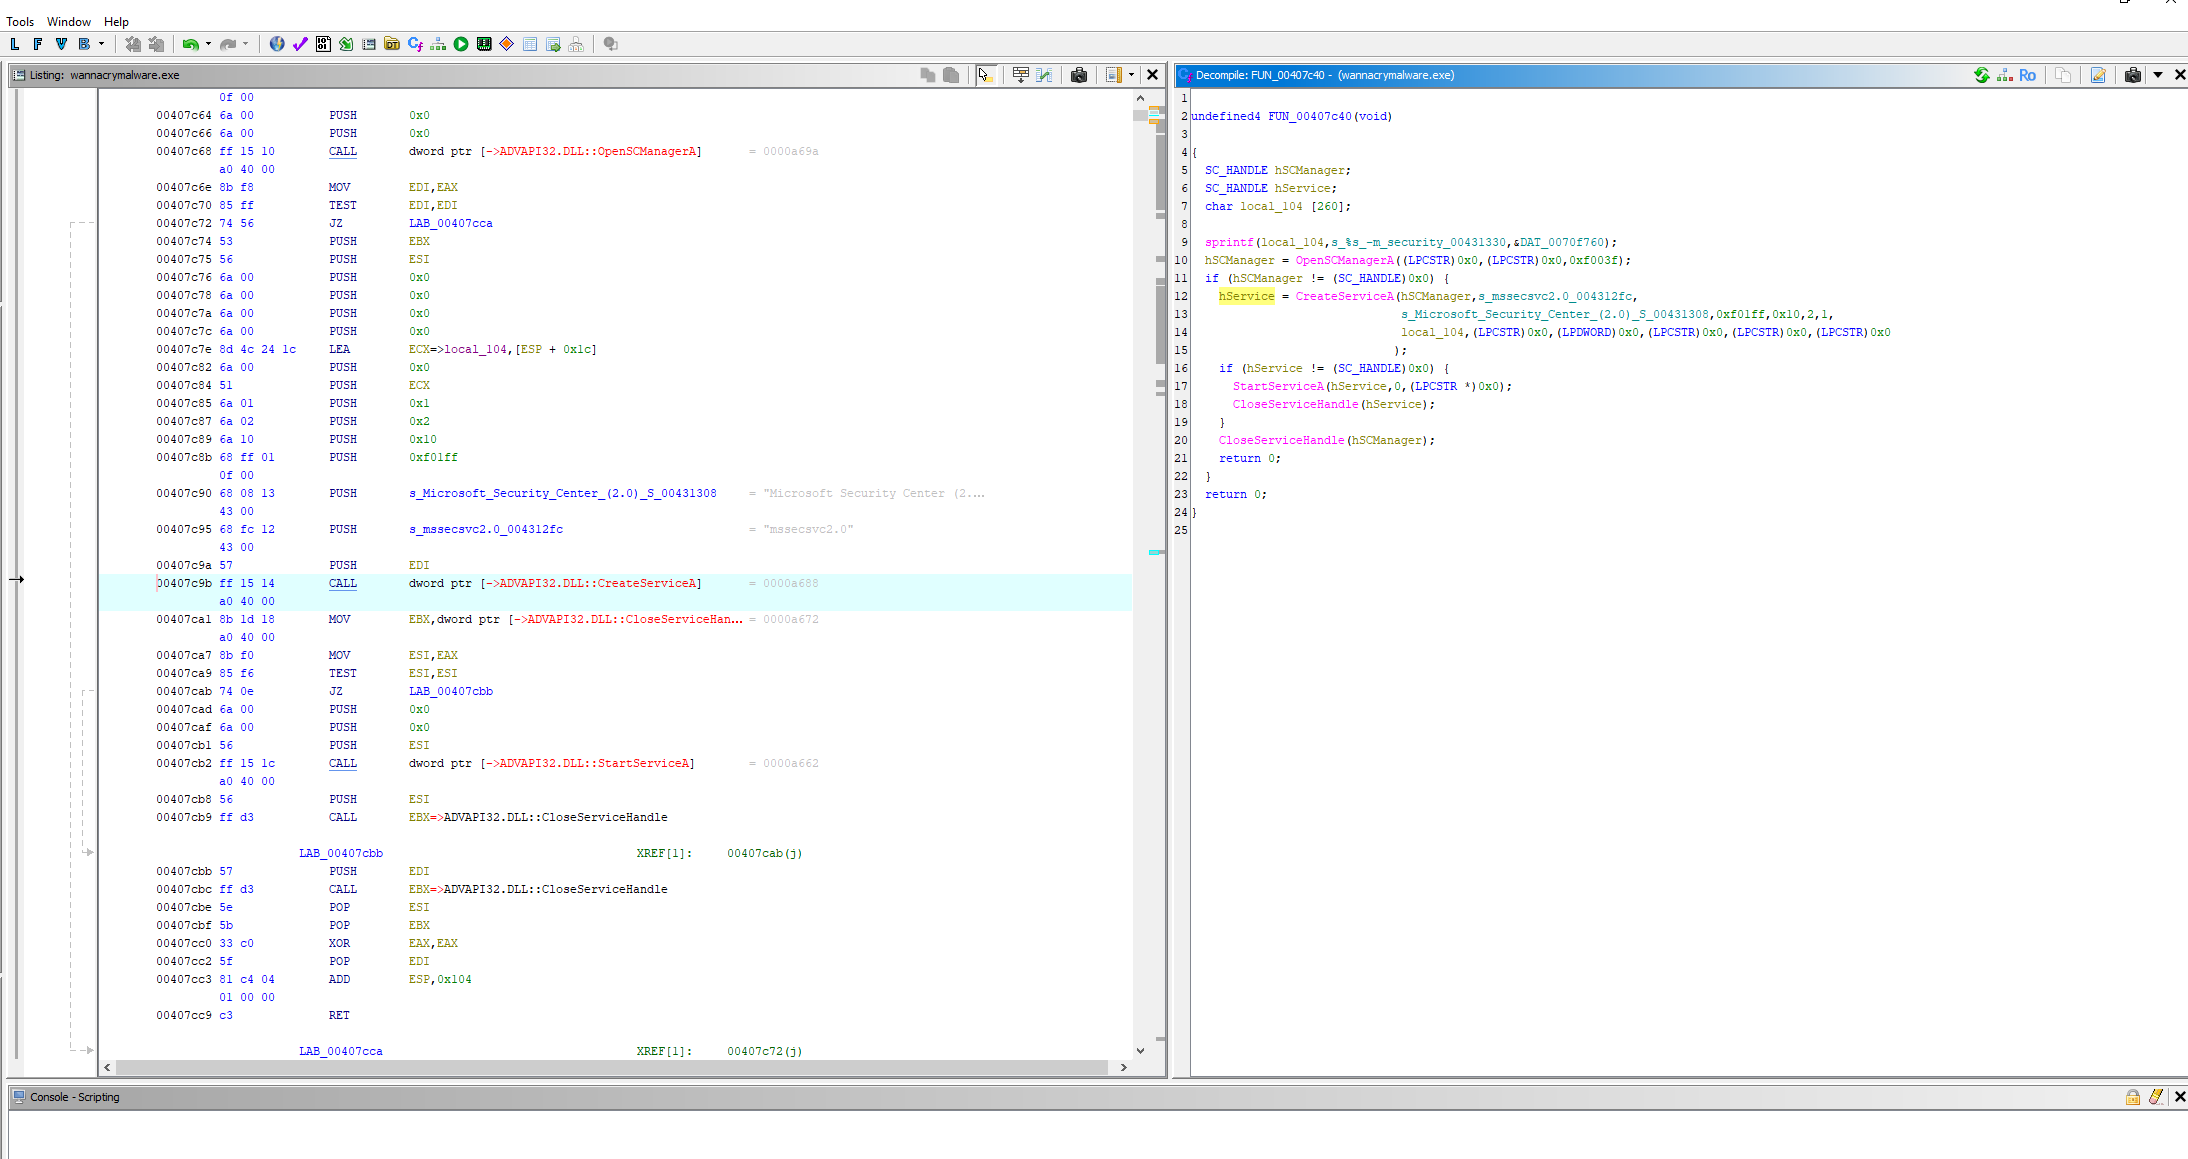Click the Console lock scroll icon
The image size is (2188, 1159).
(2133, 1097)
